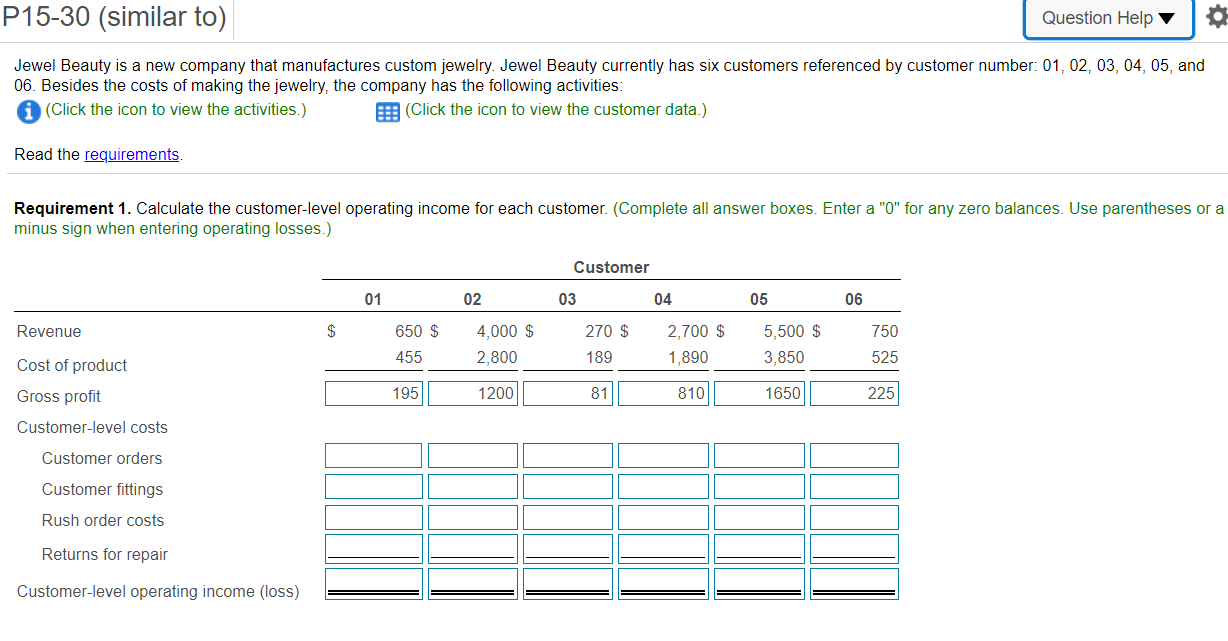Select the Gross profit box showing 1200
This screenshot has height=641, width=1228.
pyautogui.click(x=472, y=393)
